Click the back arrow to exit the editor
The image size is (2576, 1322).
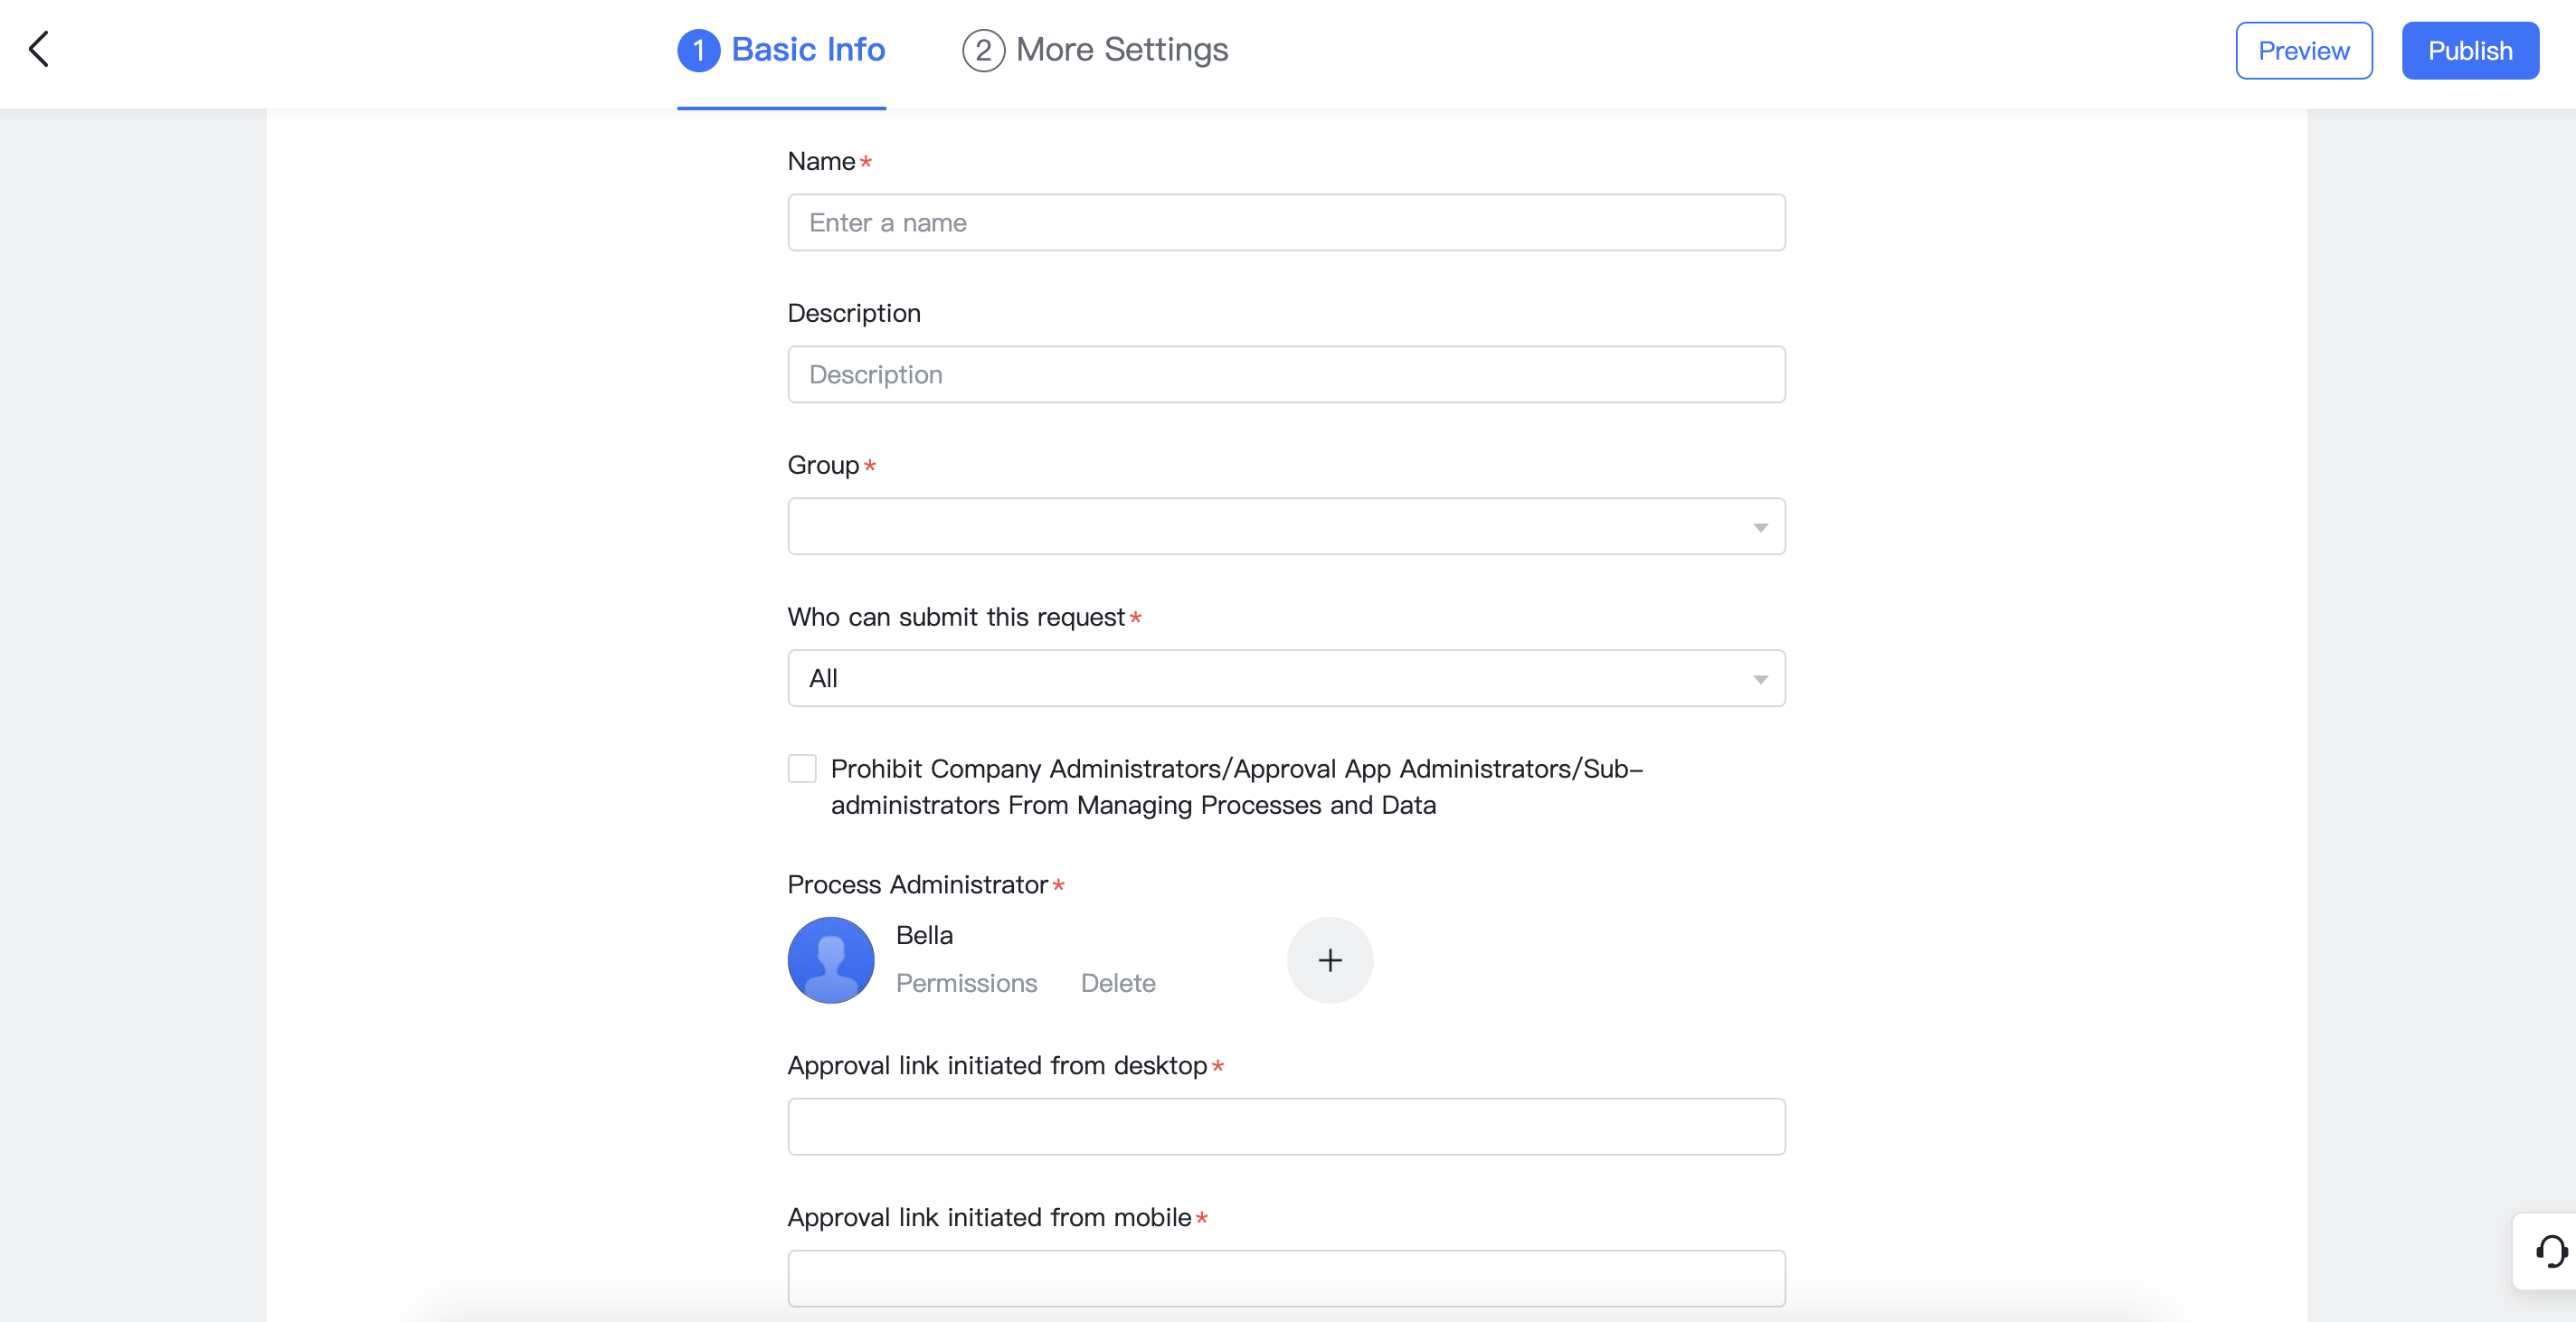coord(39,48)
